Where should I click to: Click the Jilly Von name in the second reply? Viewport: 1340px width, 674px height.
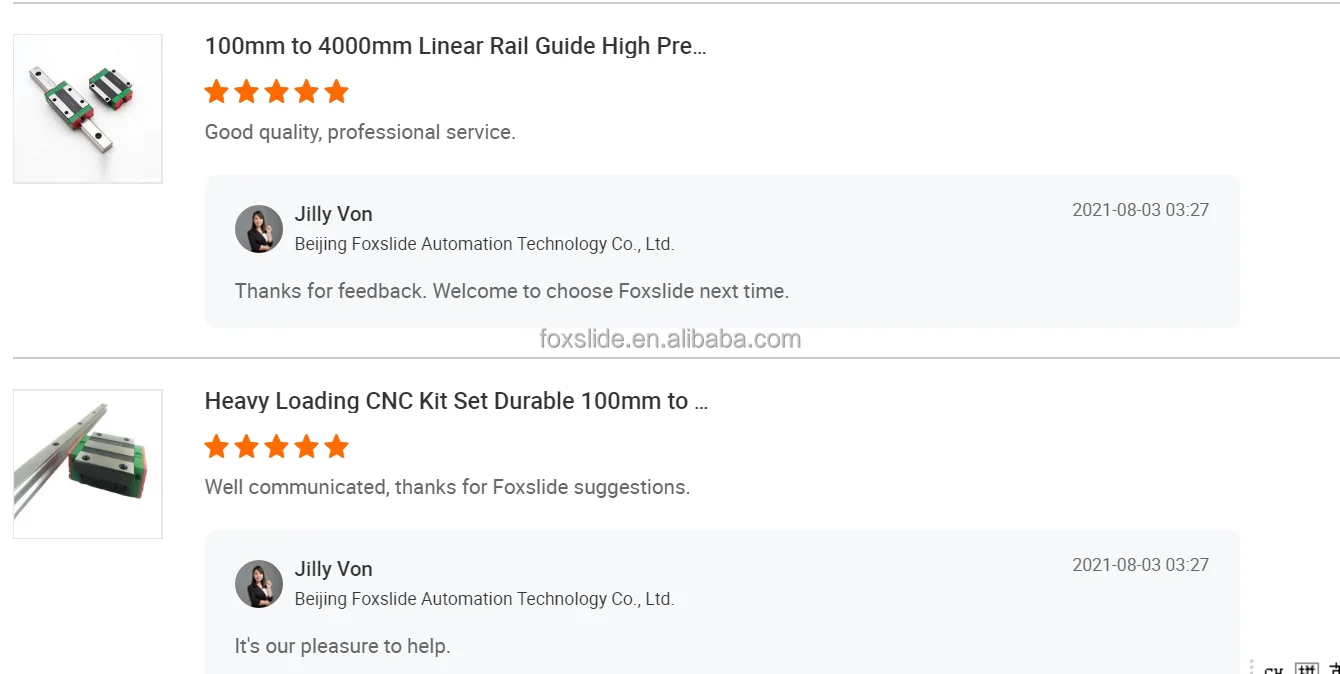pos(333,569)
